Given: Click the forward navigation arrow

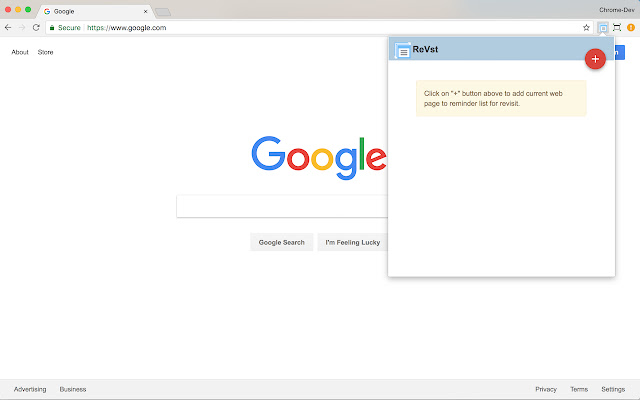Looking at the screenshot, I should (22, 27).
